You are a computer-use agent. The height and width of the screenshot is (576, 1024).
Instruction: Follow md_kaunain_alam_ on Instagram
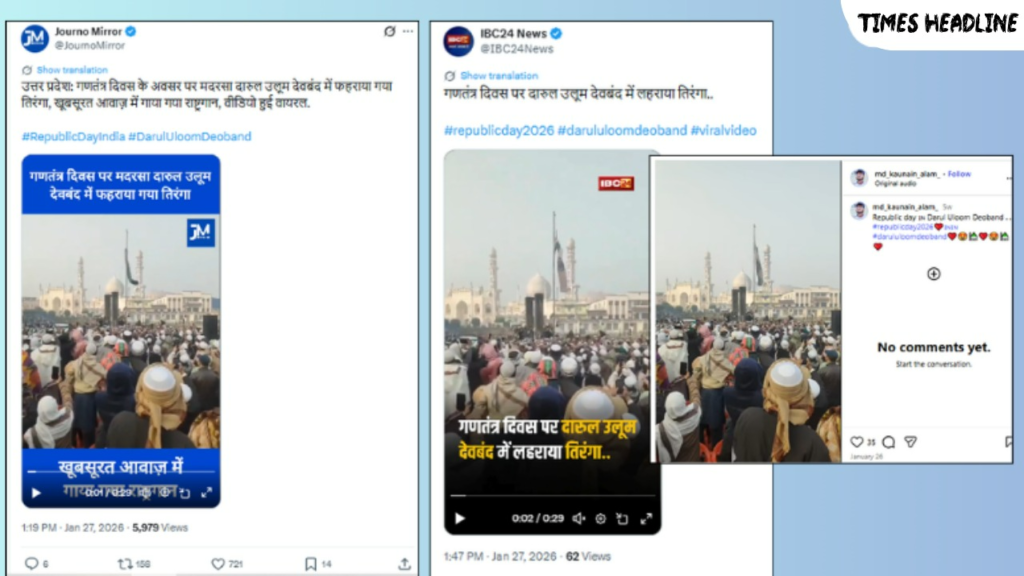[959, 174]
